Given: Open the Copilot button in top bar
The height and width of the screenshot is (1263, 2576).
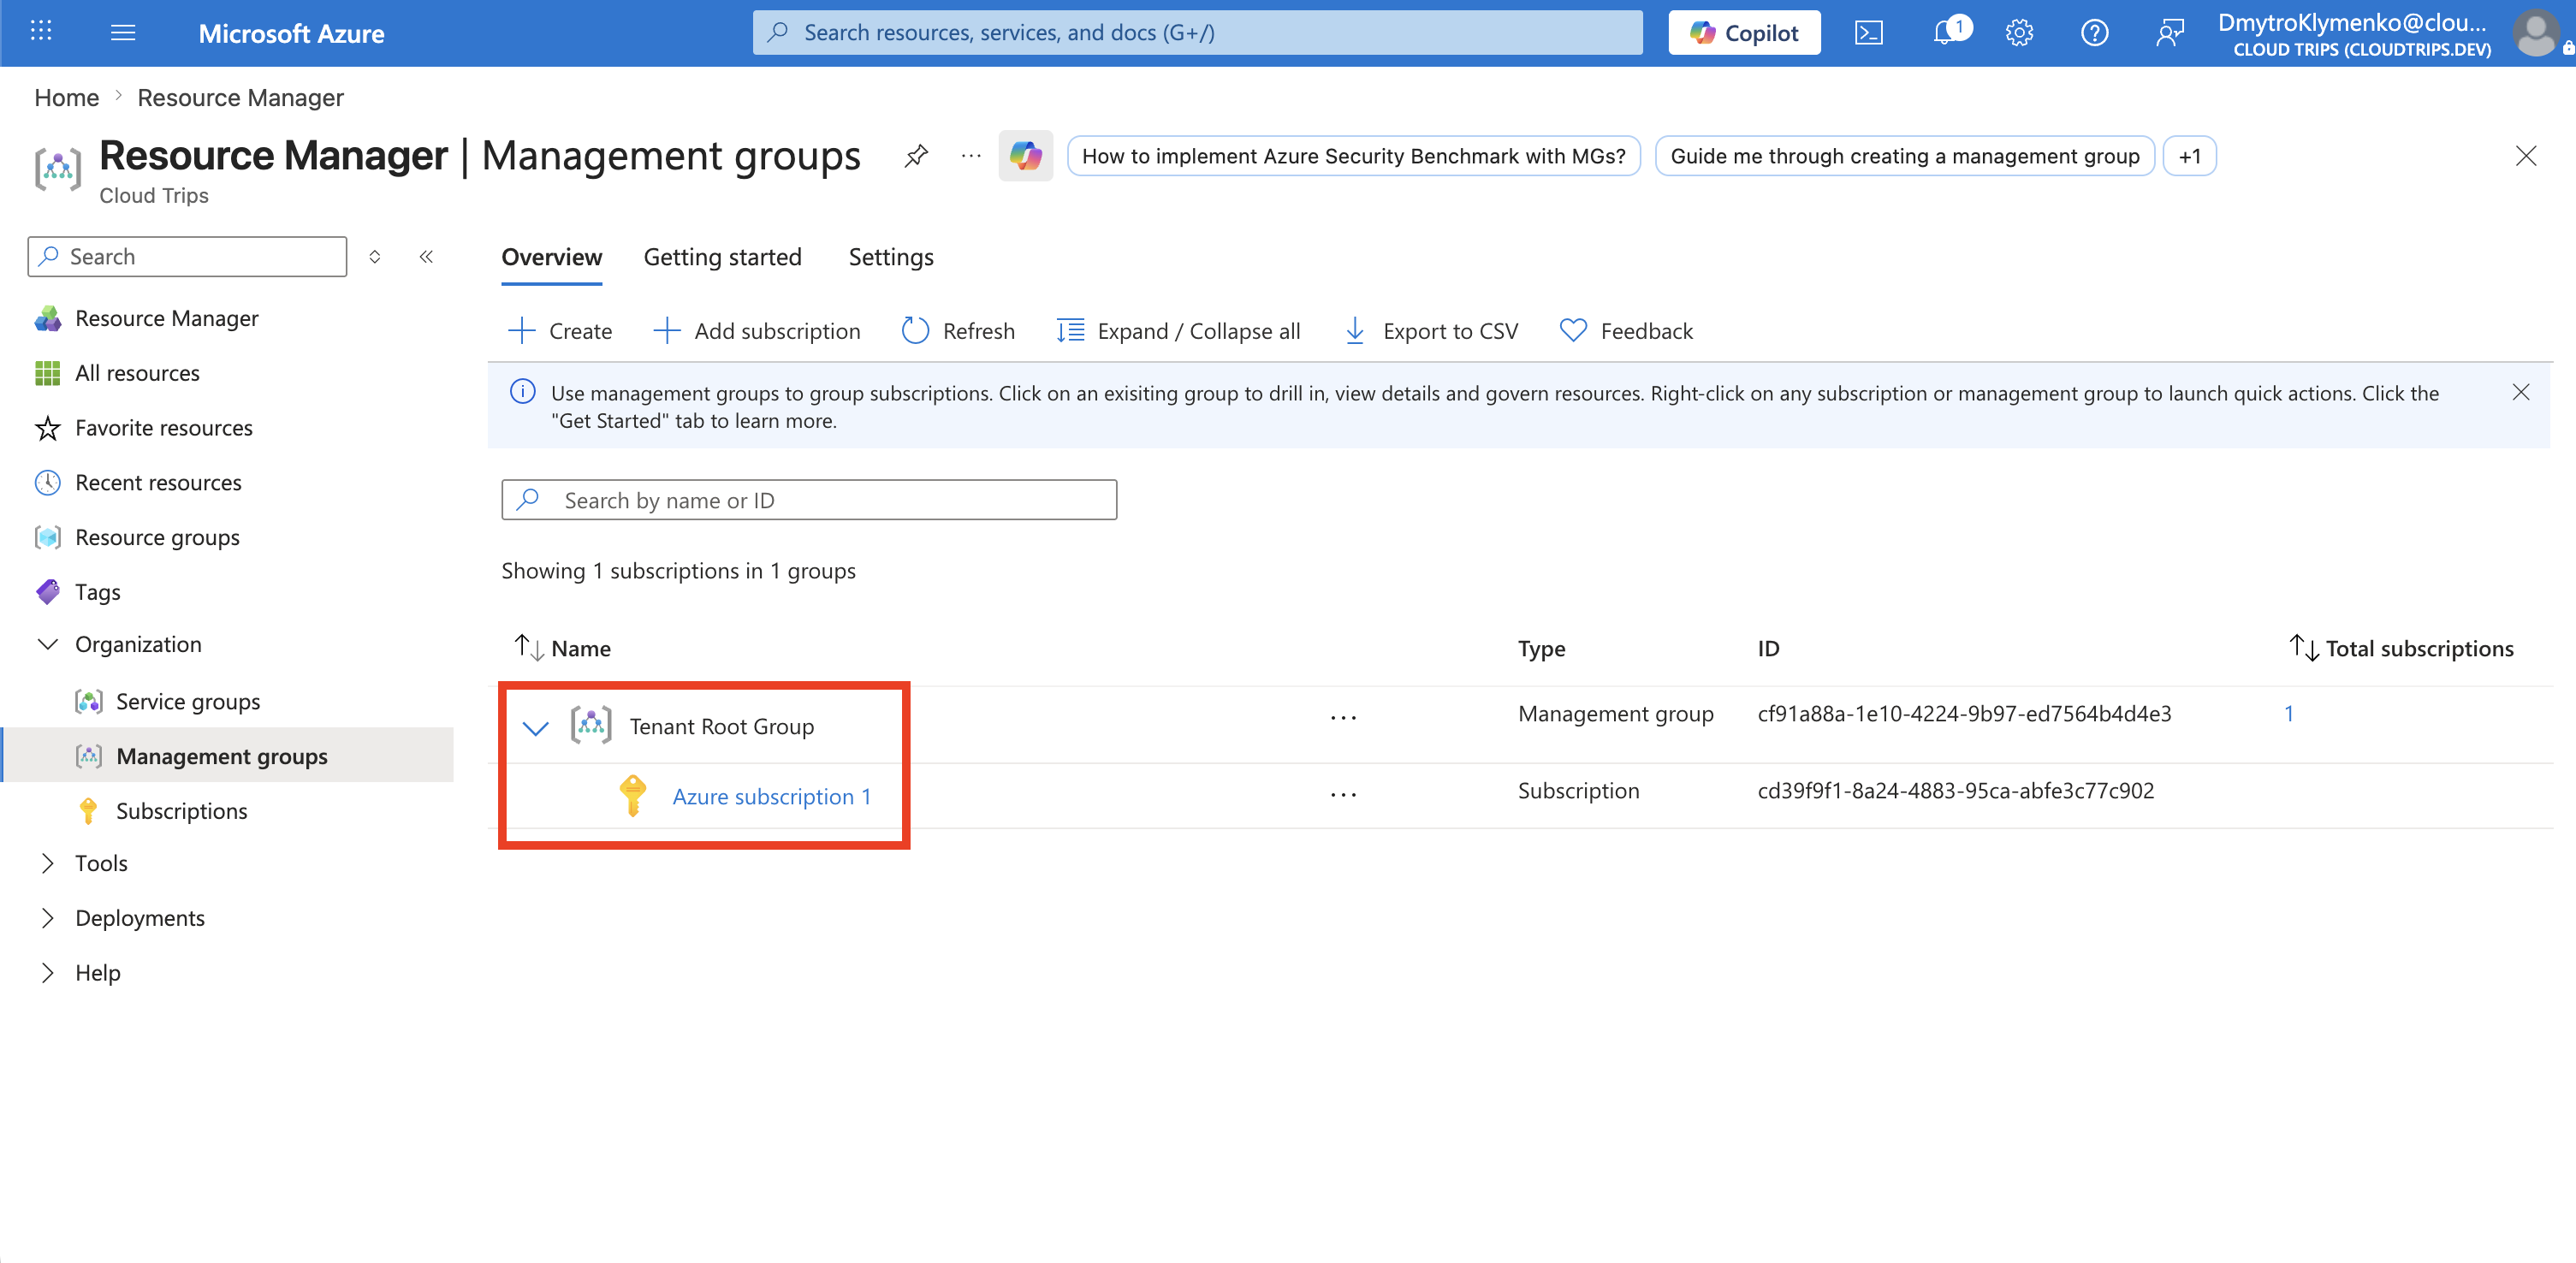Looking at the screenshot, I should point(1744,33).
